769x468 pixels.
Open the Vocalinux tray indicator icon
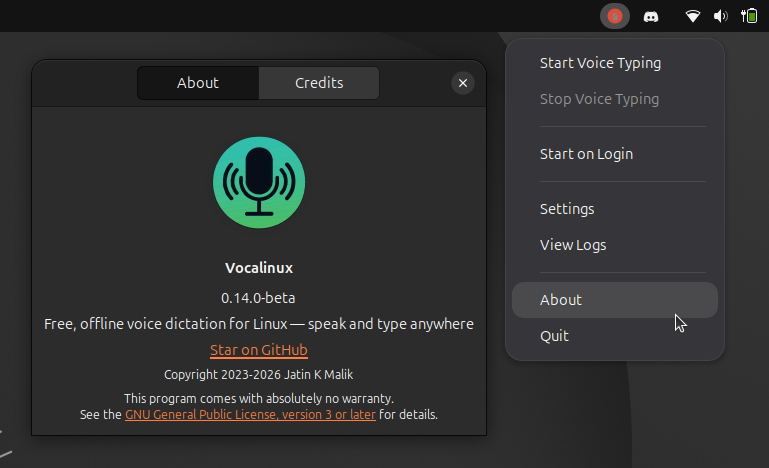(615, 16)
